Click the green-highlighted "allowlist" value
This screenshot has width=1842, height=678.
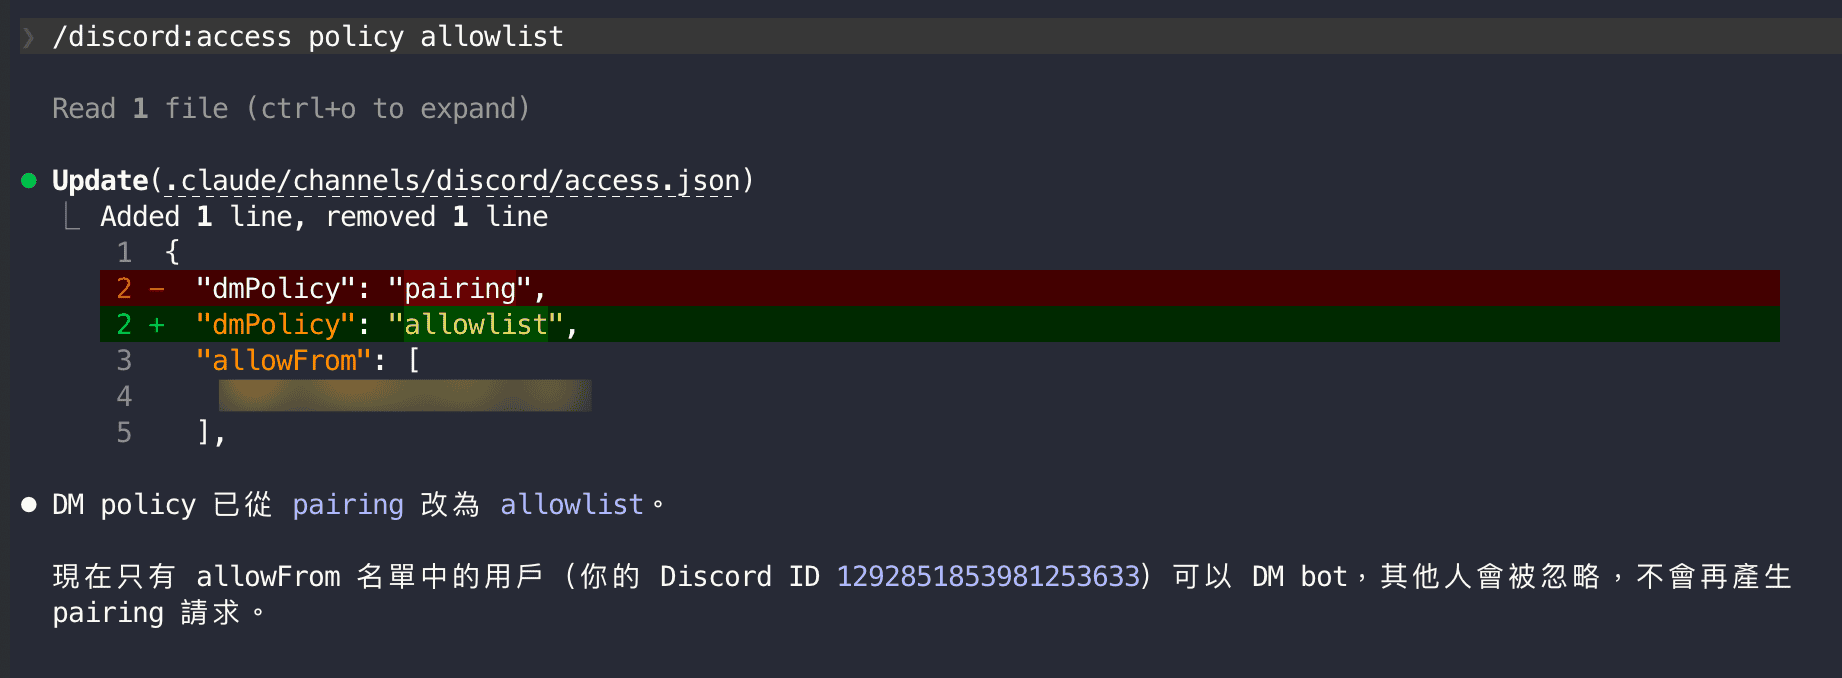[x=476, y=325]
